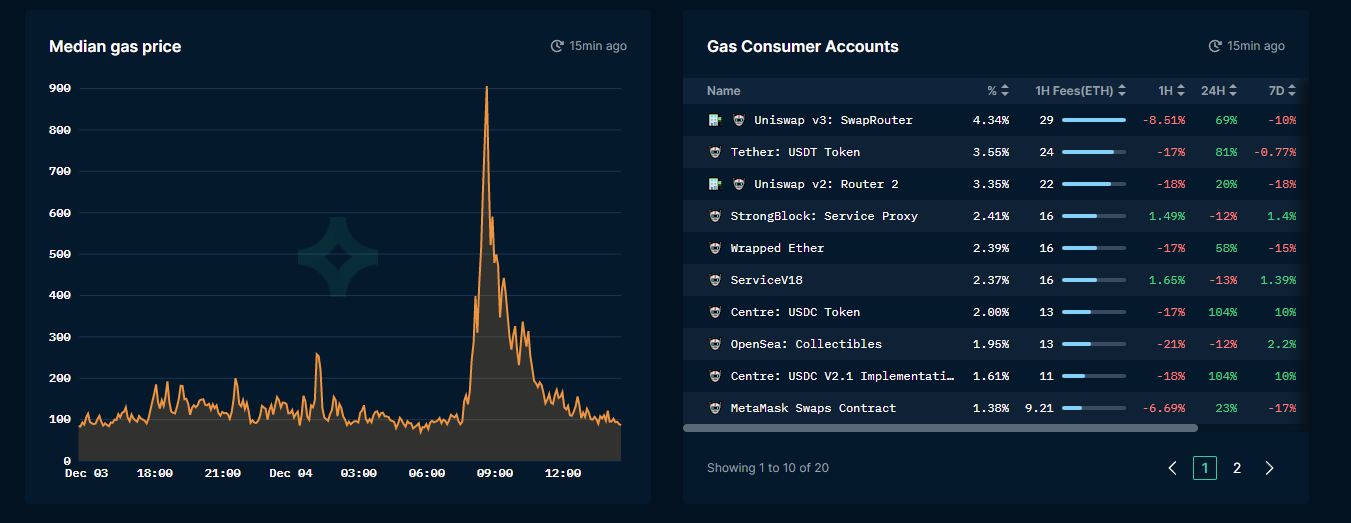
Task: Click the fee bar for Tether: USDT Token
Action: [x=1094, y=152]
